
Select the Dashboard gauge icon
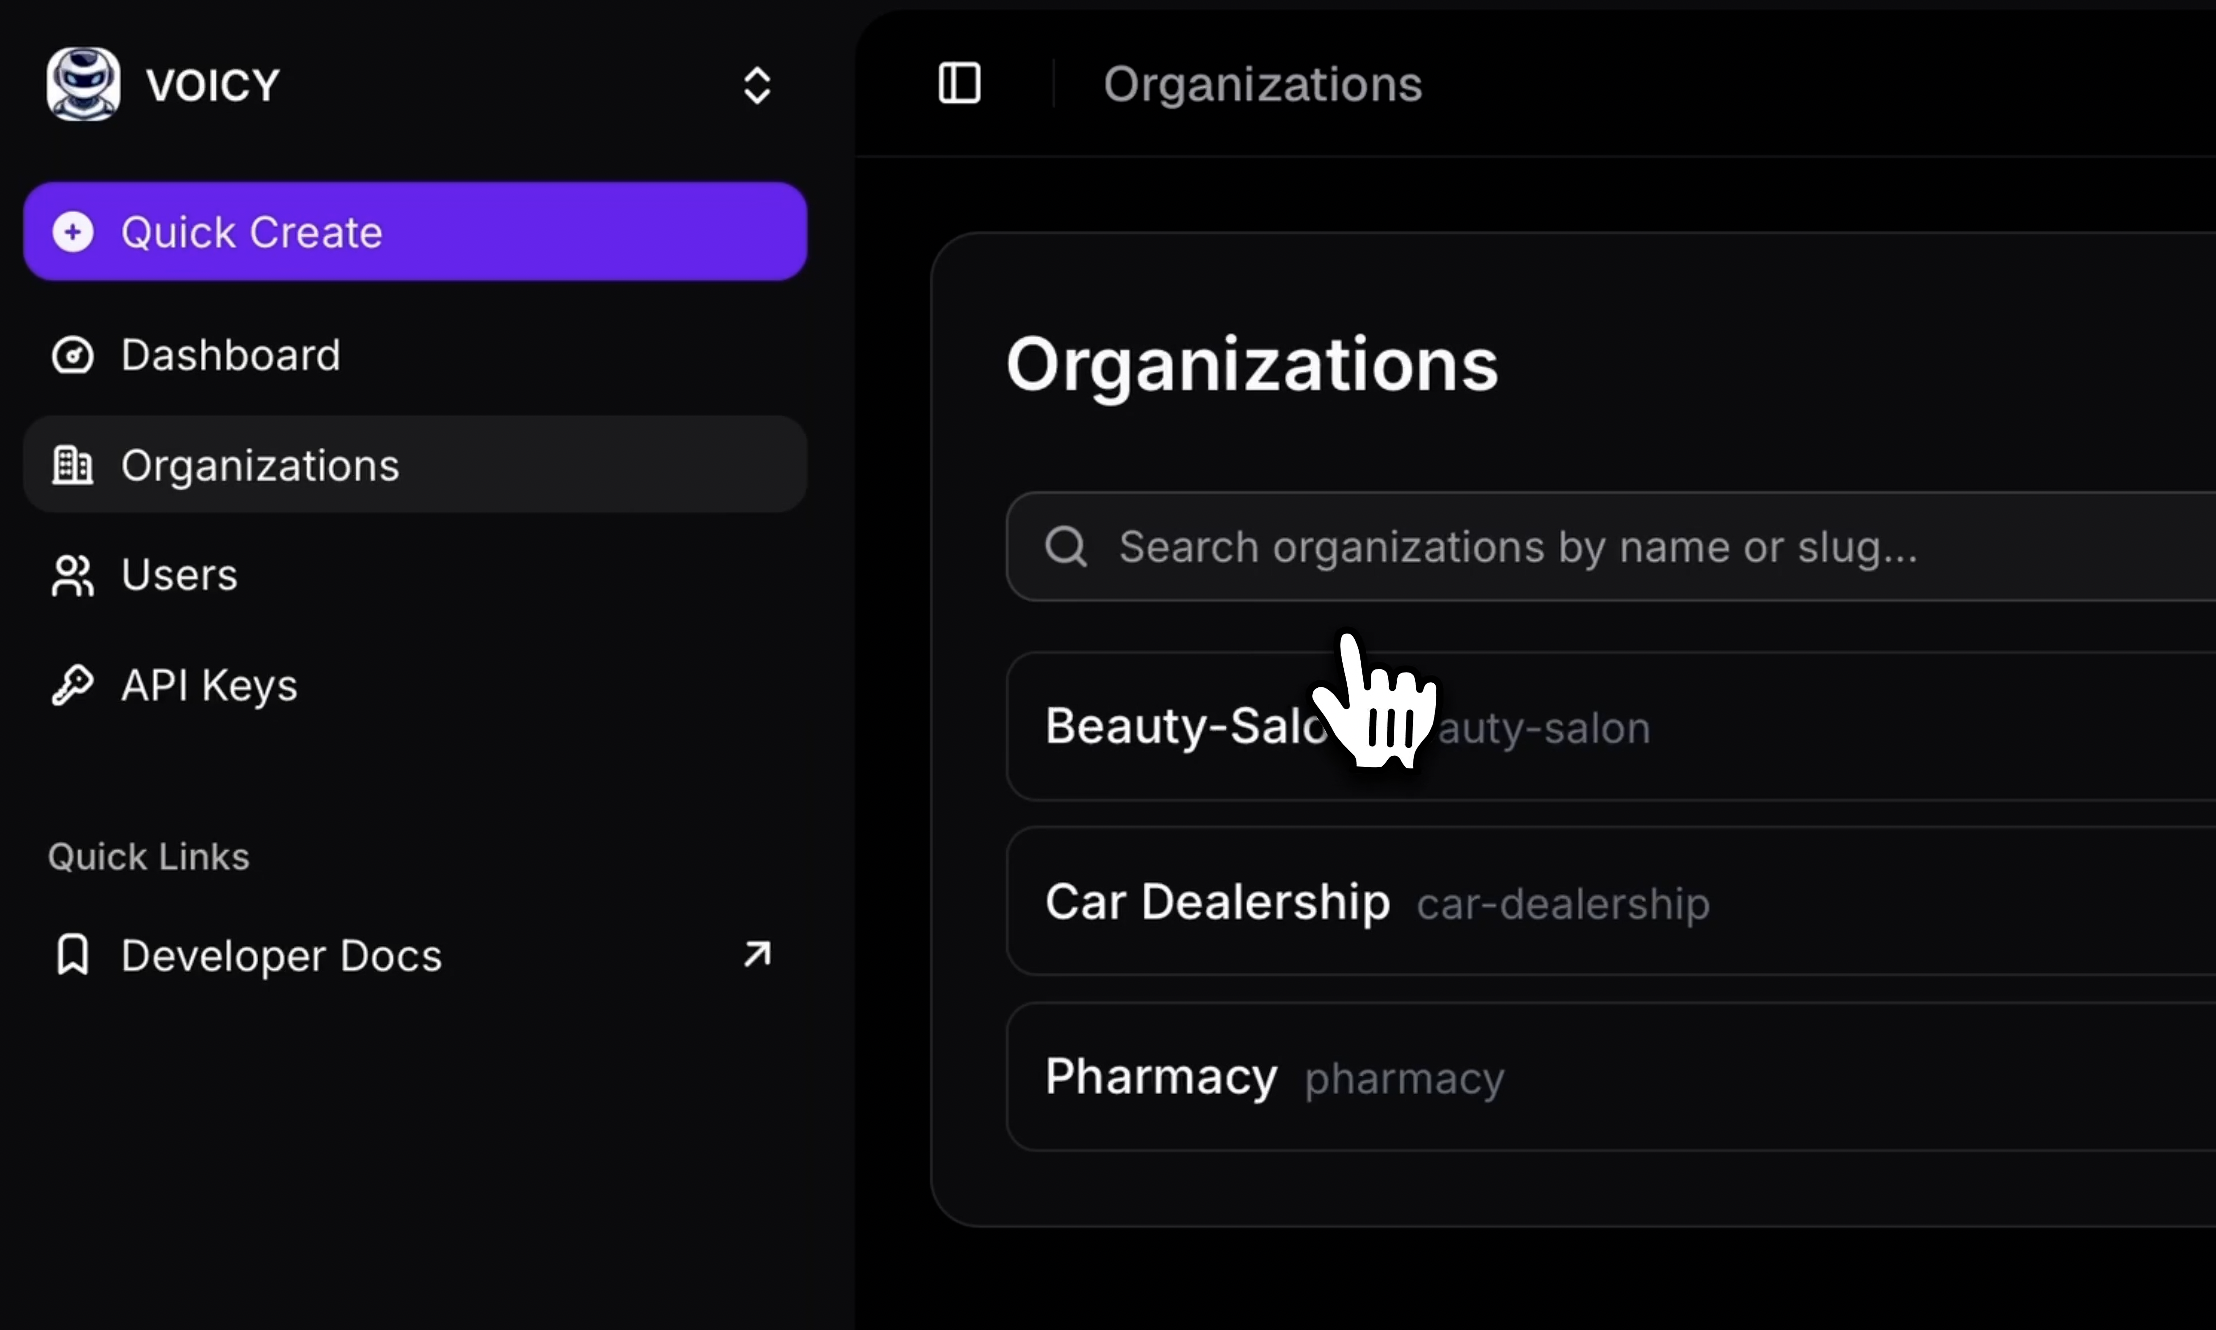[x=71, y=355]
